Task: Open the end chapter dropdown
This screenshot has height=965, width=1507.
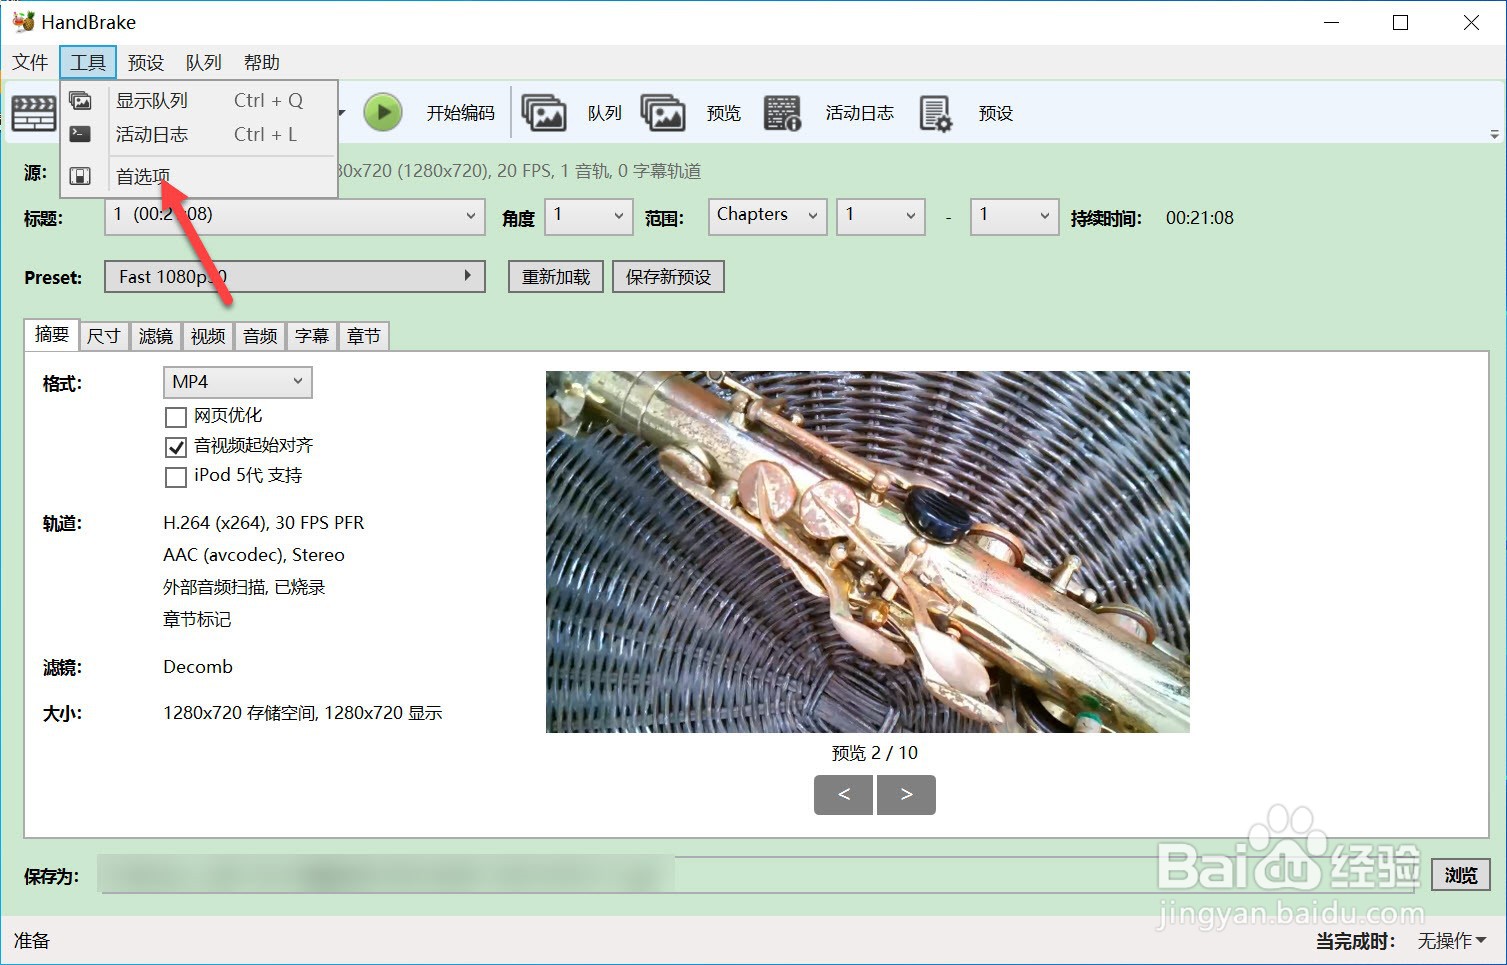Action: (x=1015, y=216)
